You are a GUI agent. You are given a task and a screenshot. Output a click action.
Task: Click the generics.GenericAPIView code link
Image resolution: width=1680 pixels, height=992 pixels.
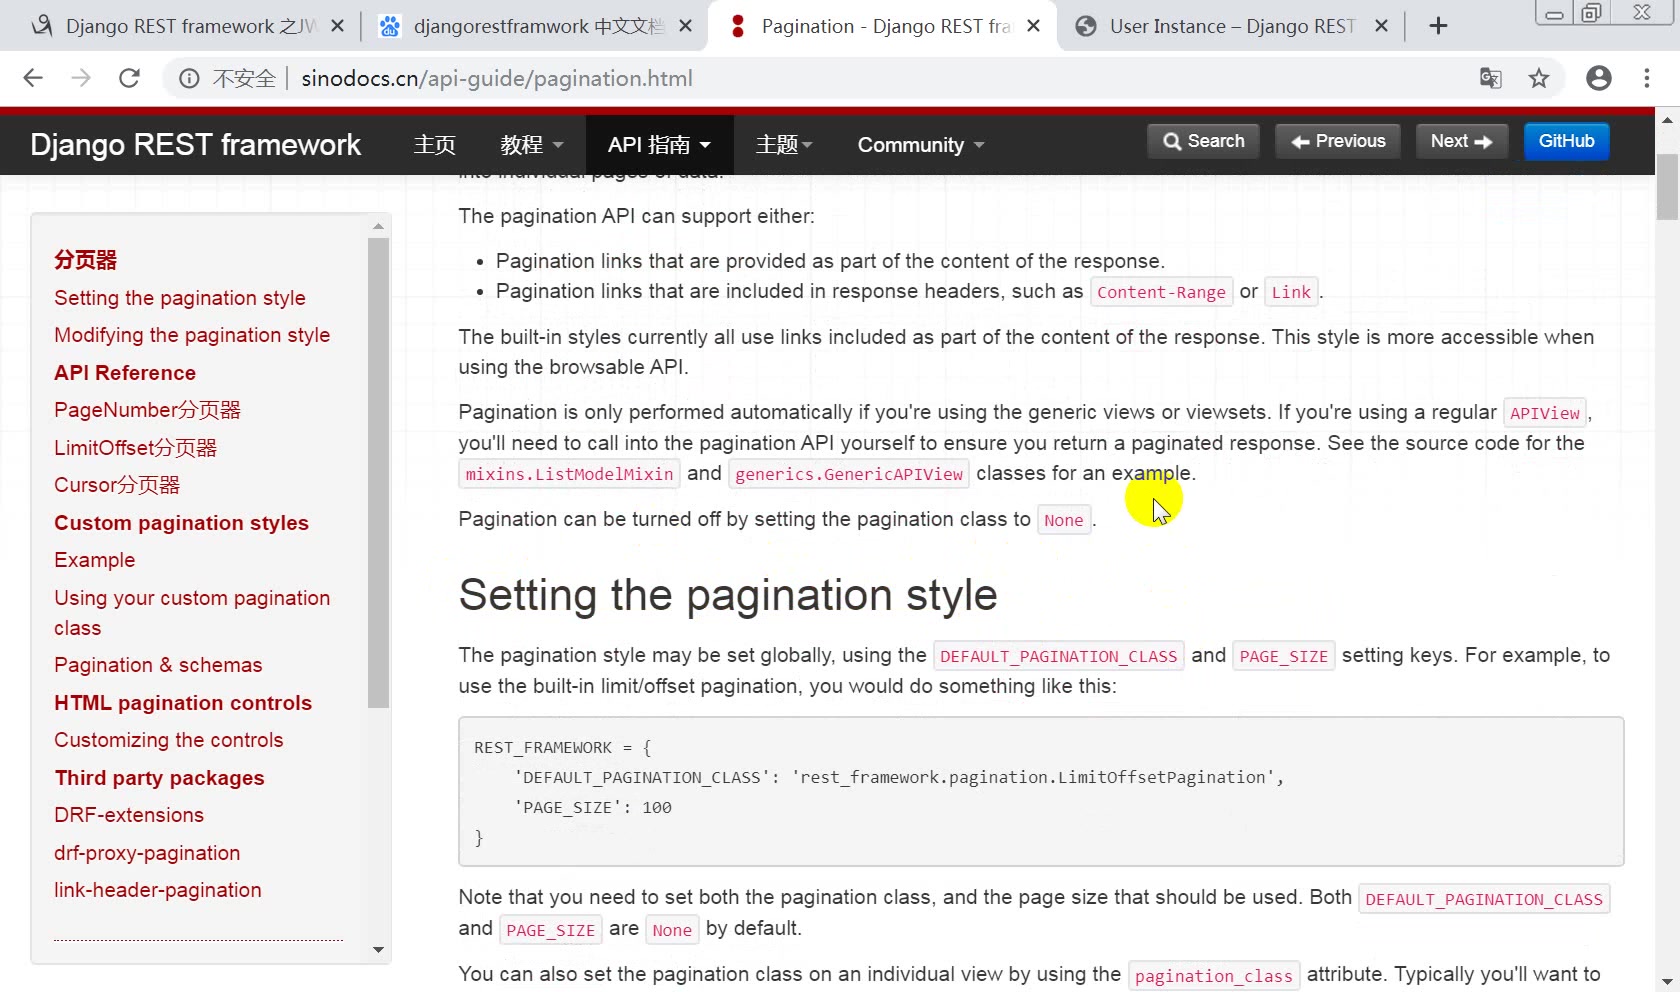click(x=849, y=474)
